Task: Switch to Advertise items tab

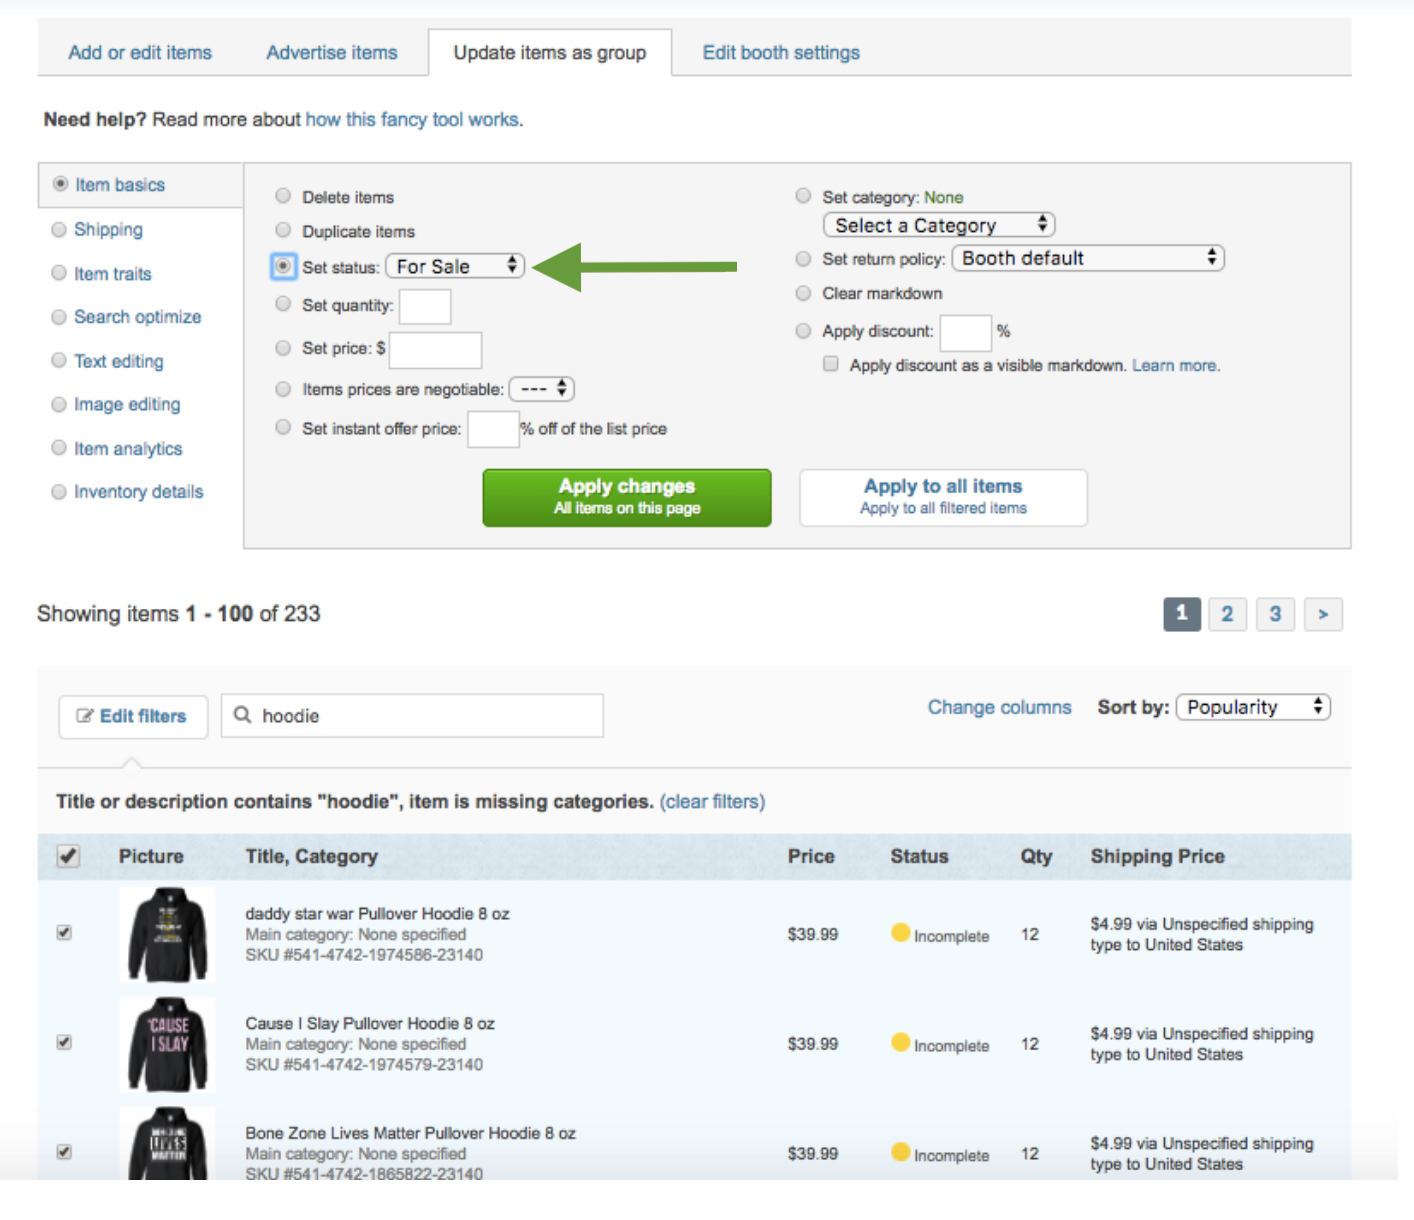Action: 332,52
